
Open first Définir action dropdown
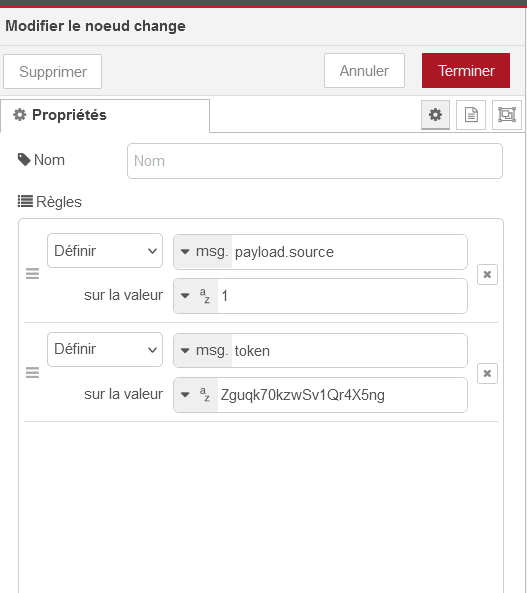pyautogui.click(x=105, y=251)
